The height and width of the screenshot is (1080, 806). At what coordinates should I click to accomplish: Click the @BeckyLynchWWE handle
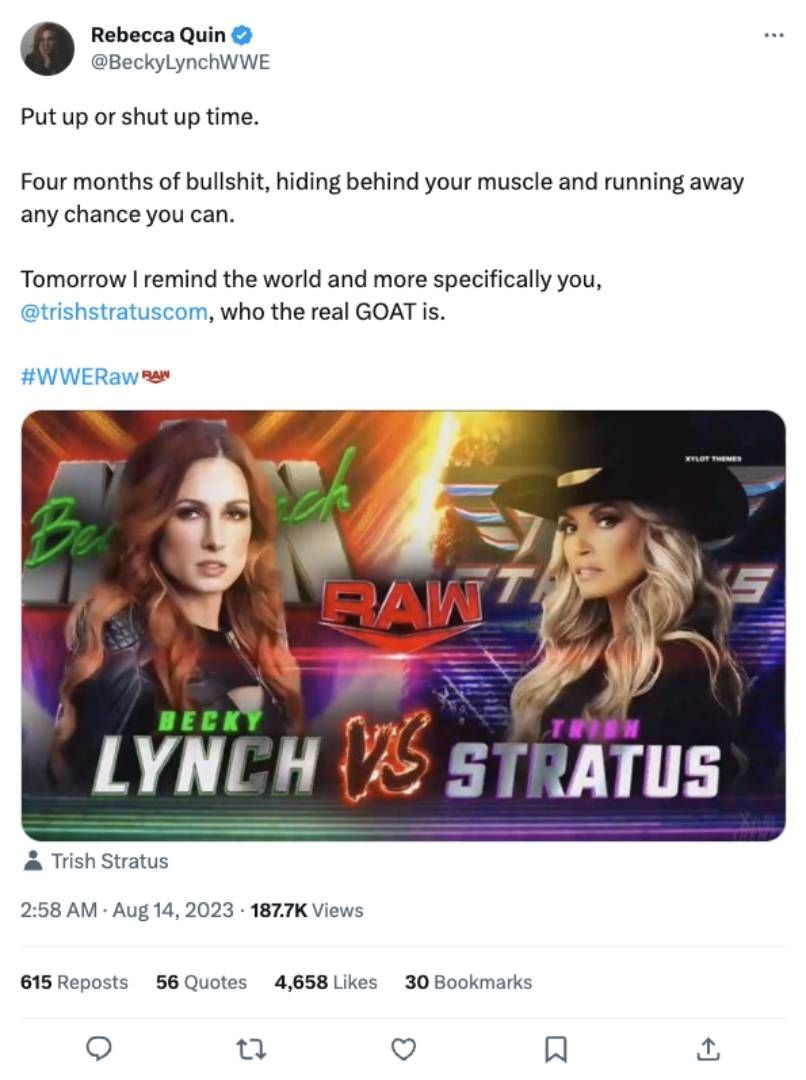point(180,62)
